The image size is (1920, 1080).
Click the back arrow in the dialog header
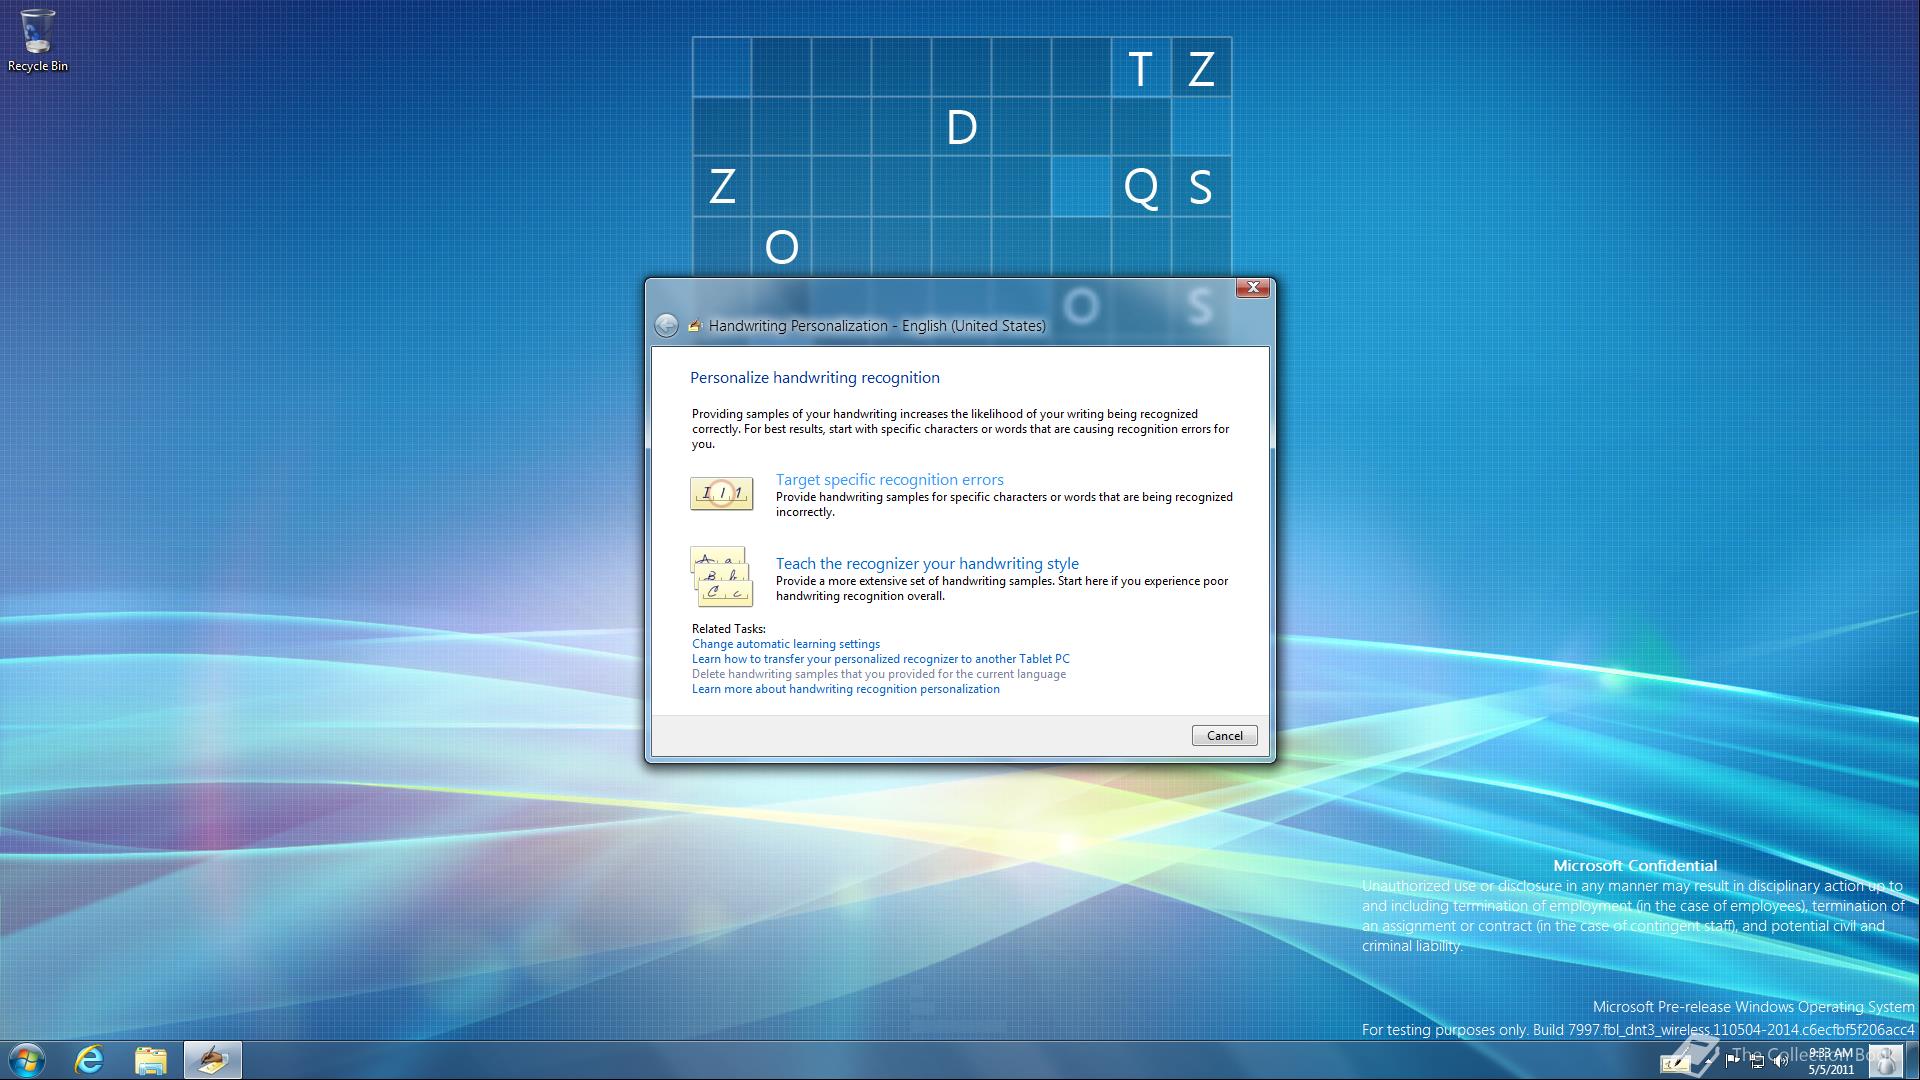click(x=666, y=325)
